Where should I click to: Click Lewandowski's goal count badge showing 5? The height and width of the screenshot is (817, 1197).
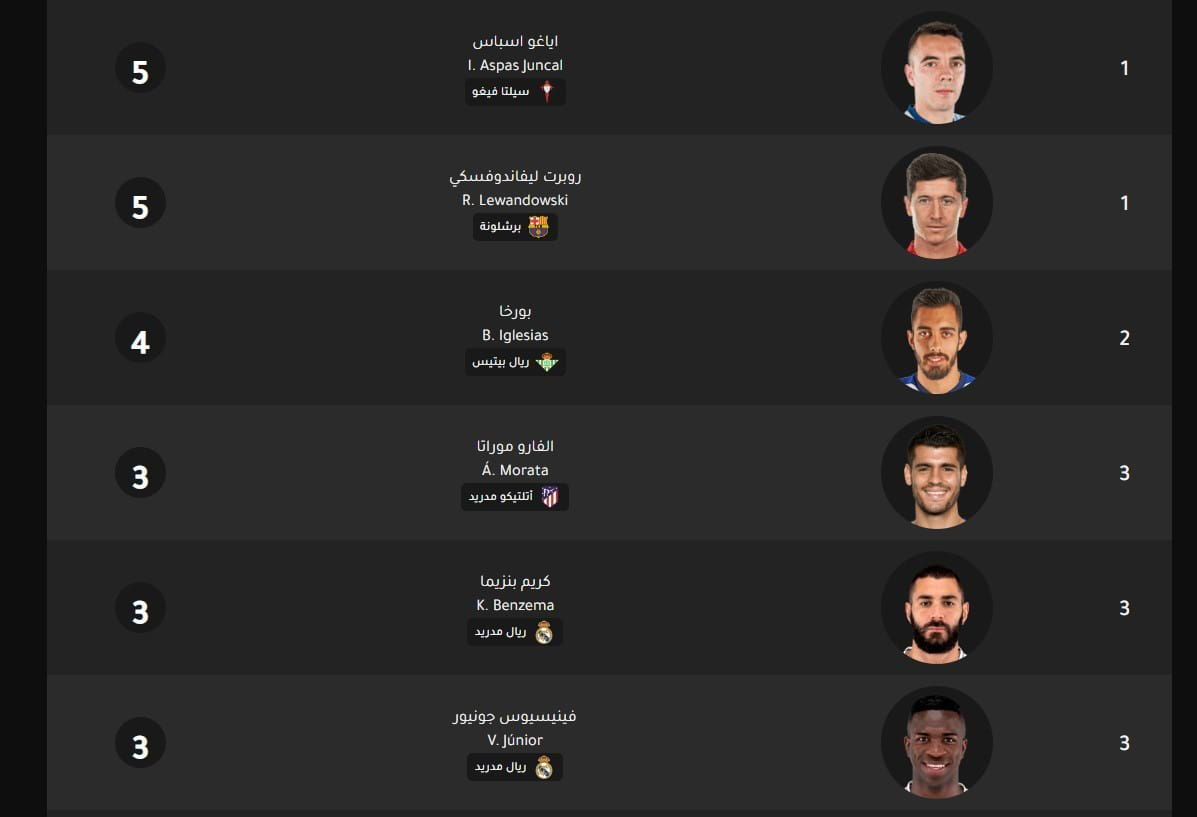tap(140, 203)
